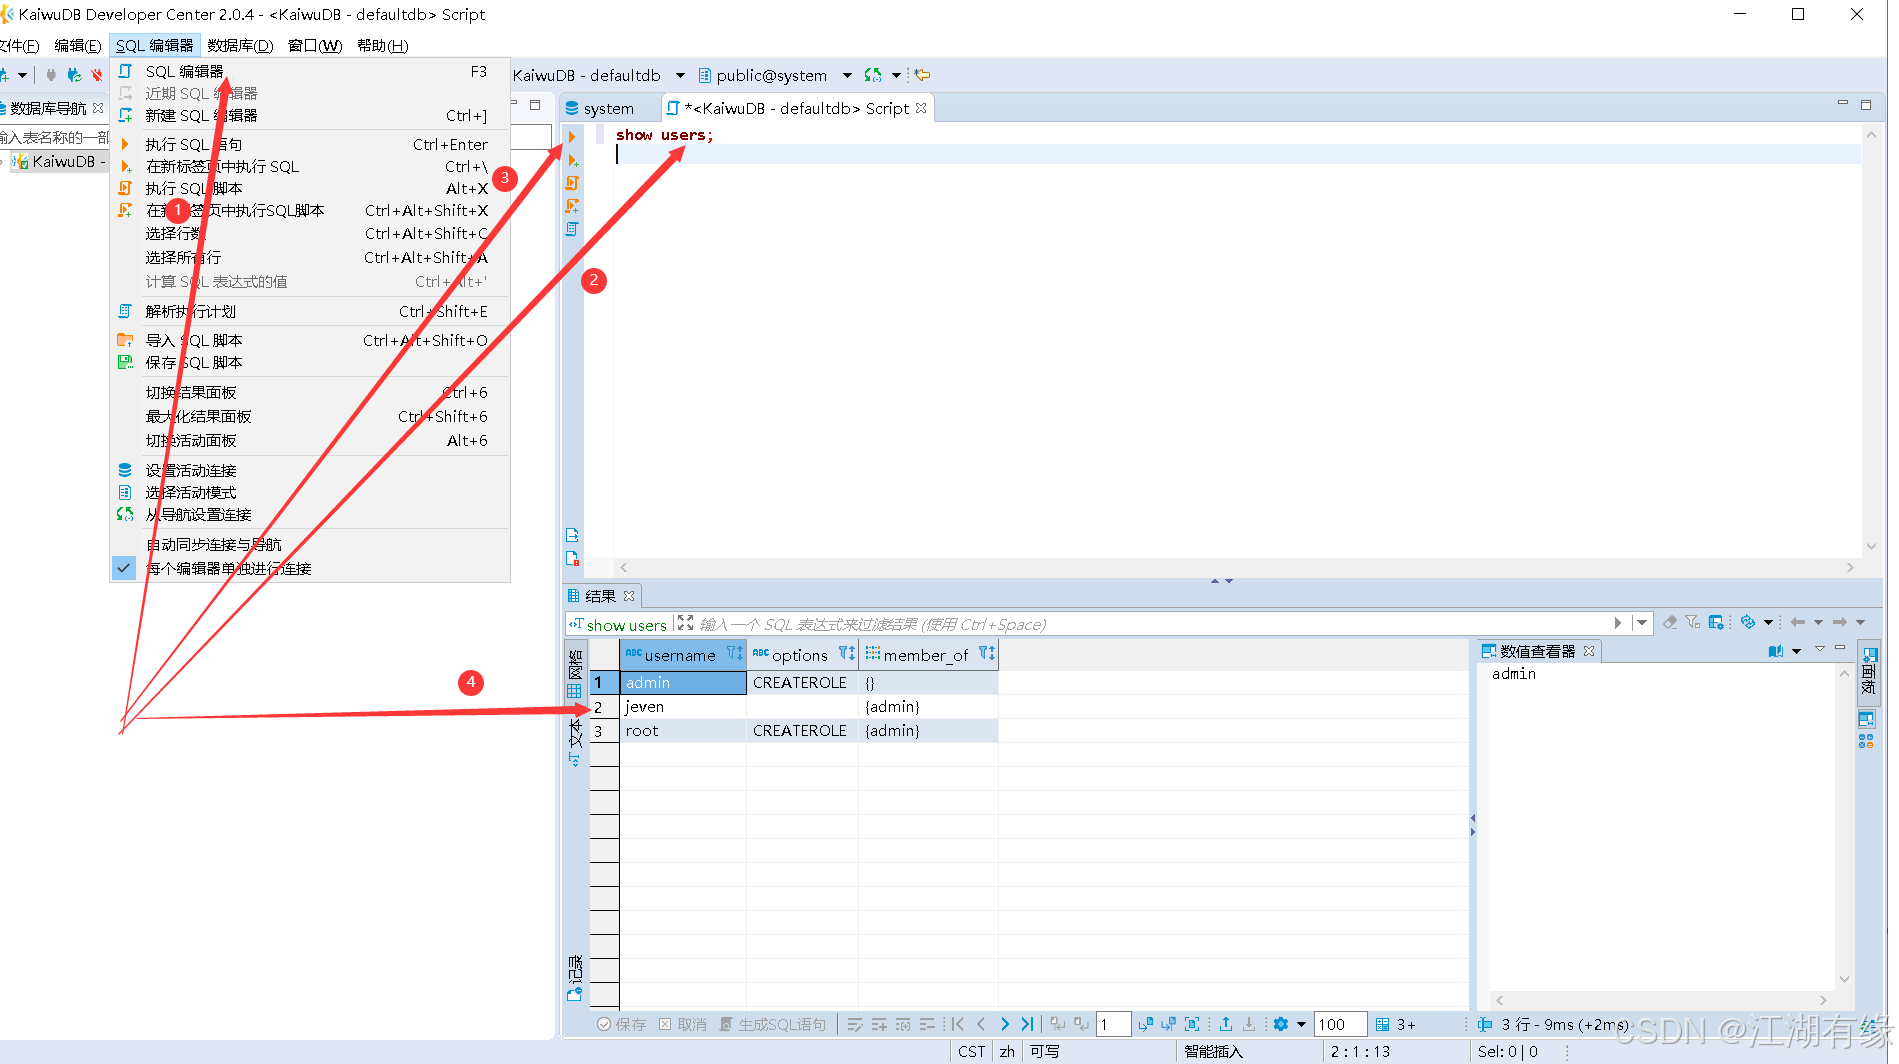Expand the KaiwuDB tree node in navigator

pos(3,161)
